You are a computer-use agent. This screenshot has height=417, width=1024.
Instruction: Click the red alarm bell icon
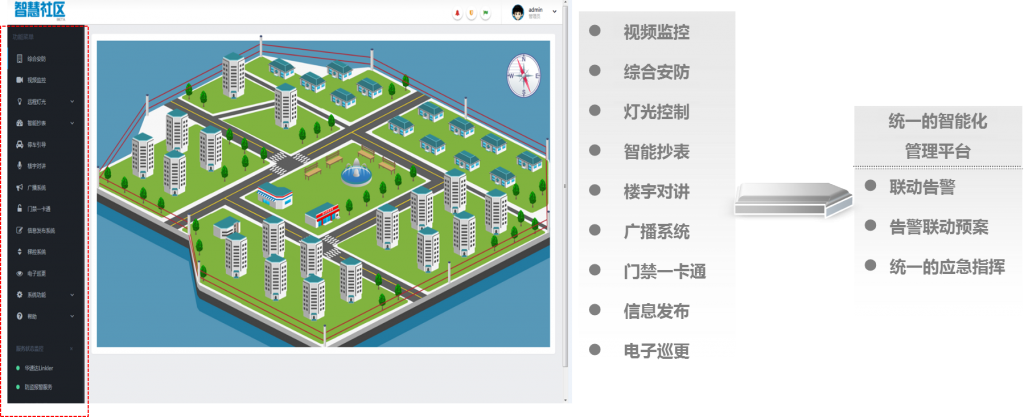point(456,13)
